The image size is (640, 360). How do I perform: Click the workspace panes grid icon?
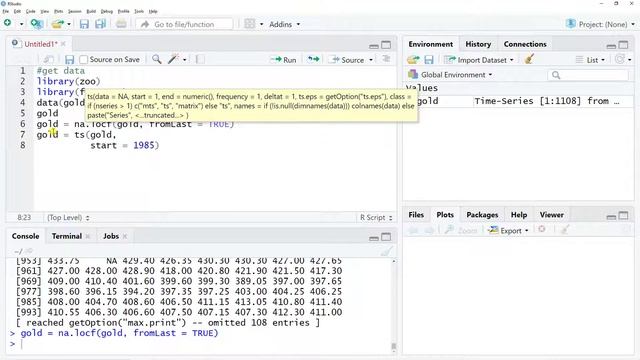[x=250, y=24]
